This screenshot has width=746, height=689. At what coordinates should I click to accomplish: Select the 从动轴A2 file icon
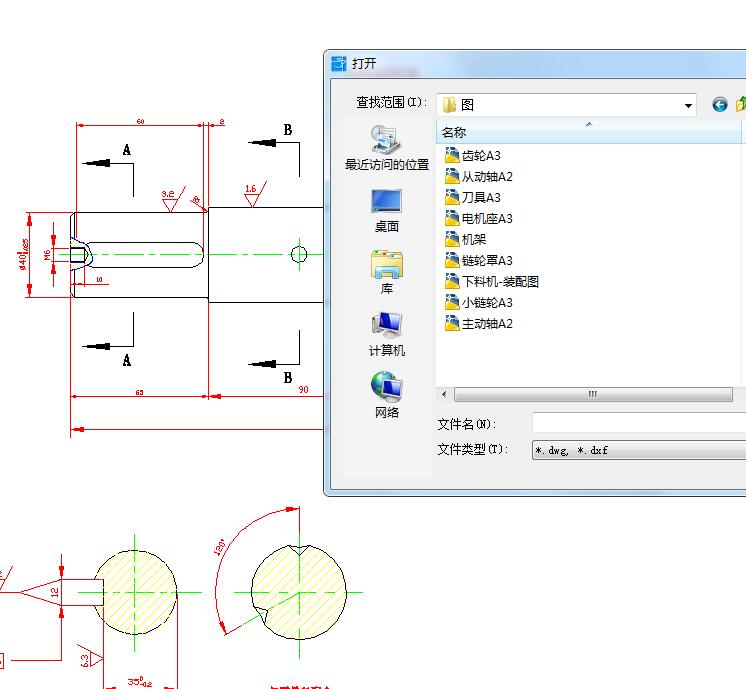click(452, 177)
